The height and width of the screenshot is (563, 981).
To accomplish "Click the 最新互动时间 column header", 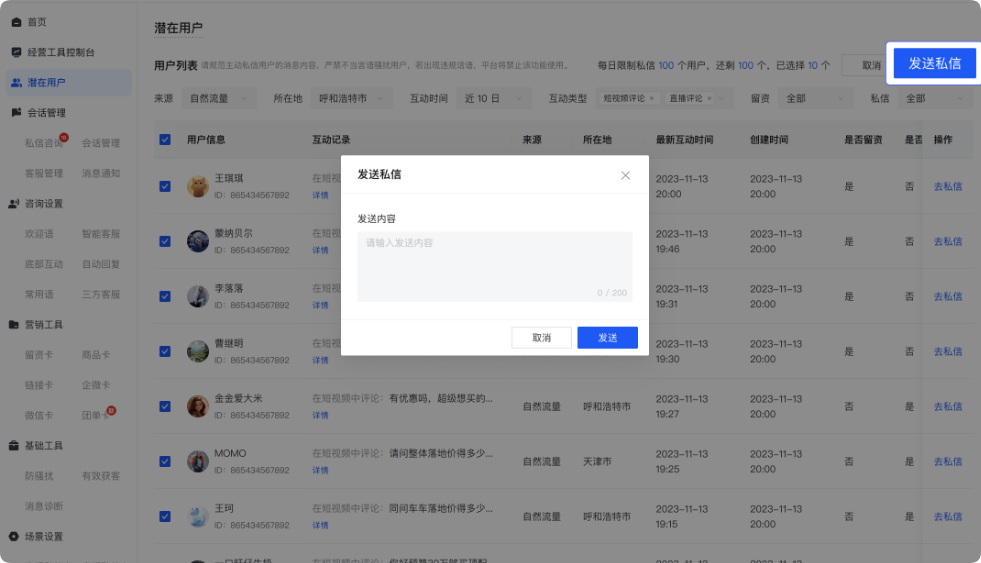I will 684,139.
